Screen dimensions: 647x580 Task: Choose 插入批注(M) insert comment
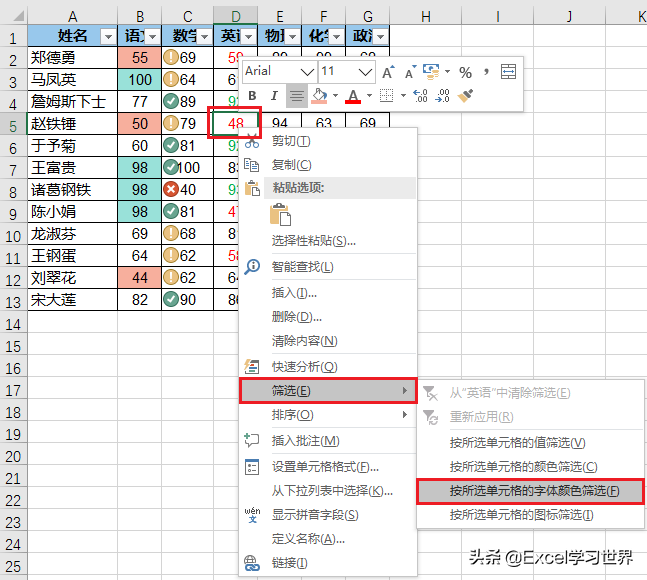(x=328, y=441)
